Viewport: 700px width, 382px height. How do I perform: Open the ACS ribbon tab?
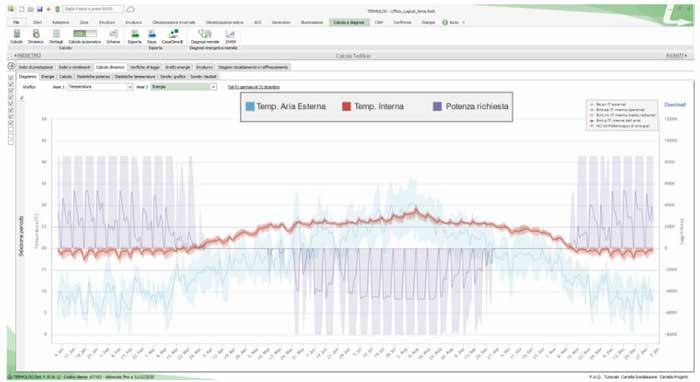click(258, 22)
